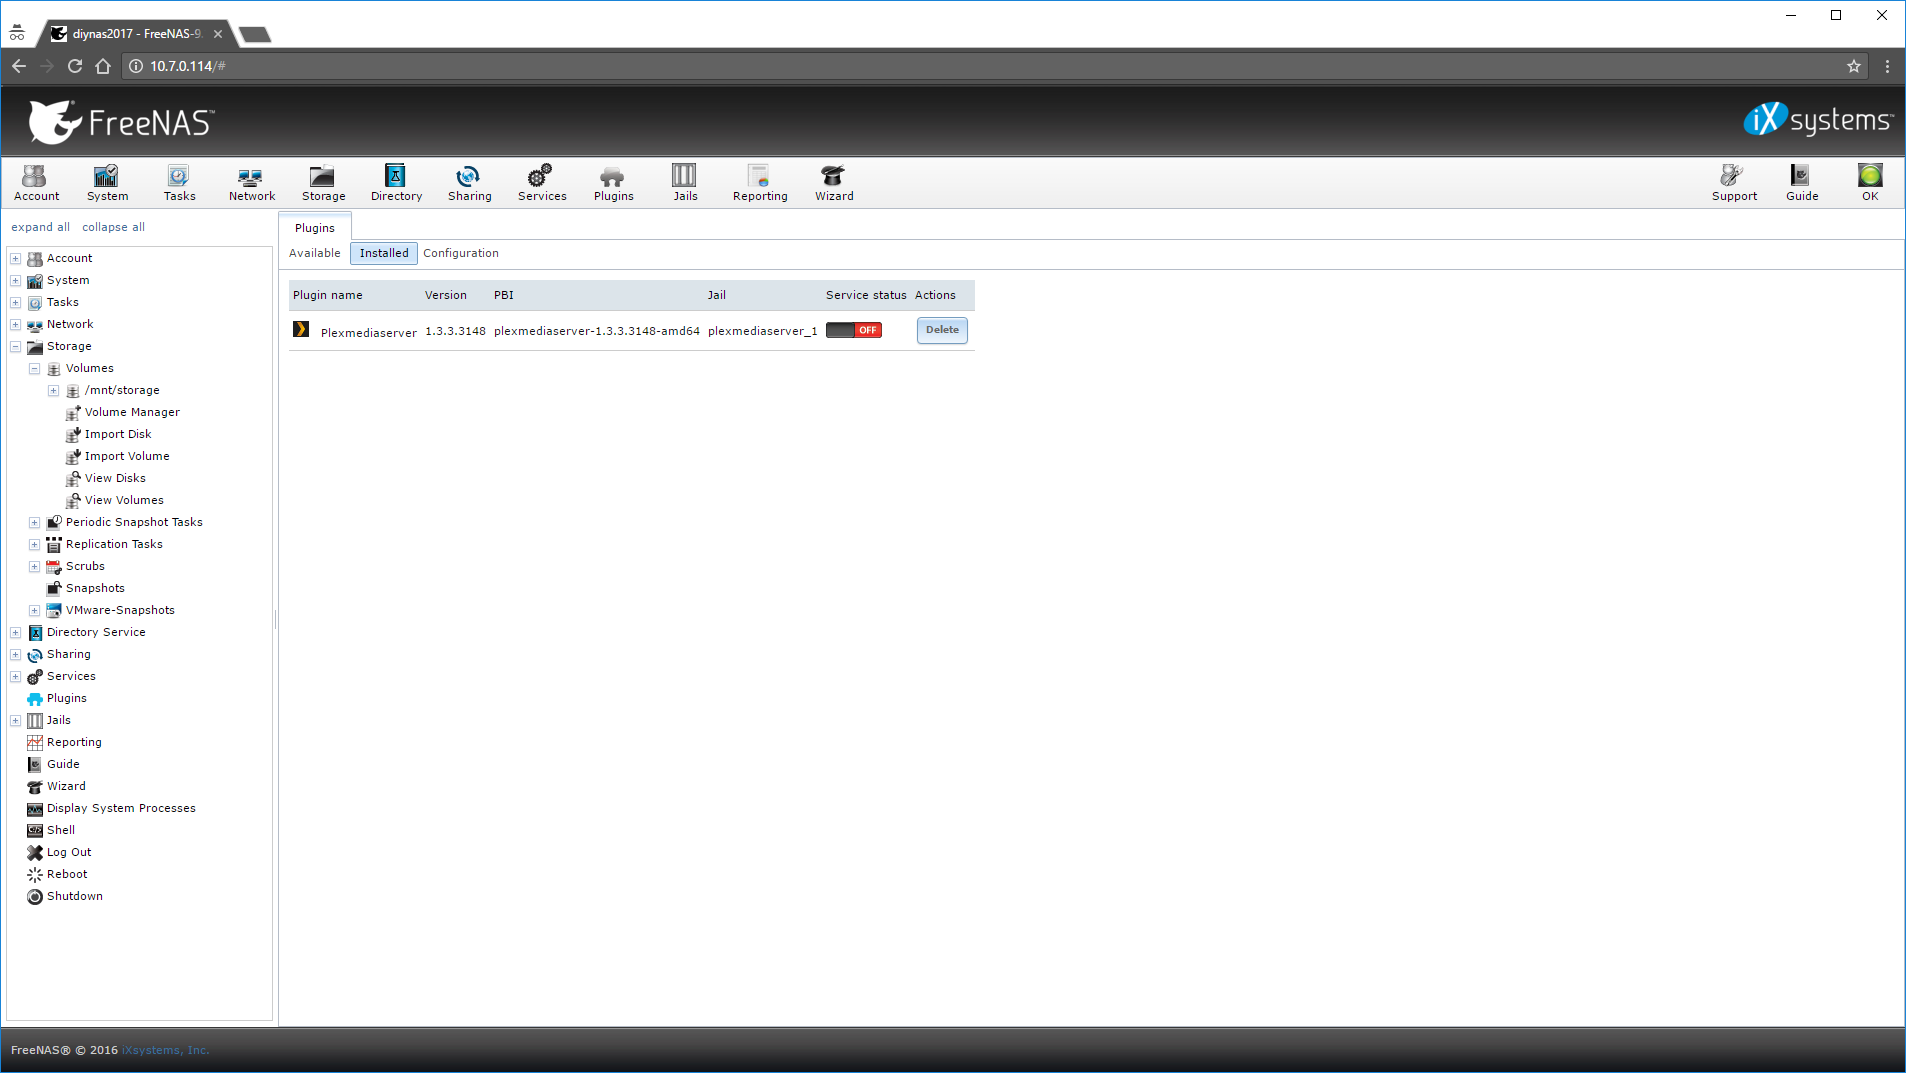Image resolution: width=1906 pixels, height=1073 pixels.
Task: Select the Plugins main tab
Action: pos(315,228)
